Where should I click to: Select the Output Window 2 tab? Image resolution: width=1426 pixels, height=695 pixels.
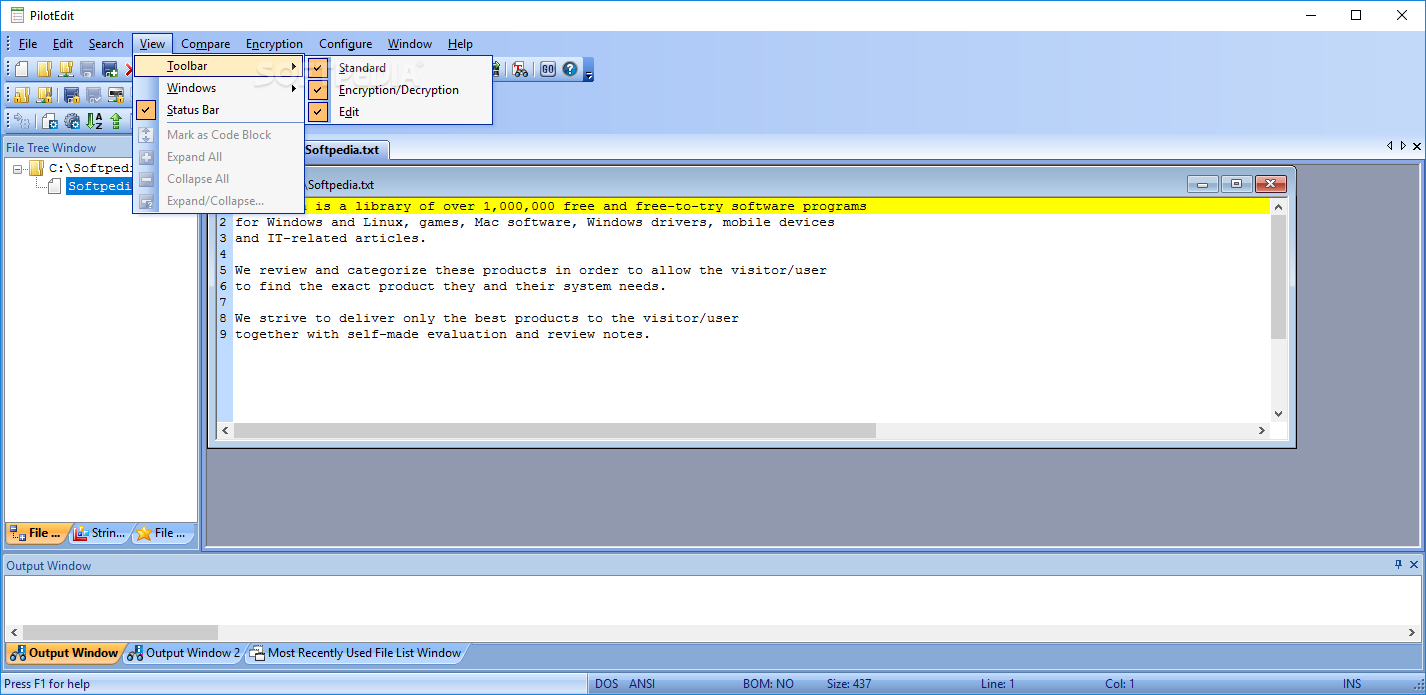(x=184, y=653)
